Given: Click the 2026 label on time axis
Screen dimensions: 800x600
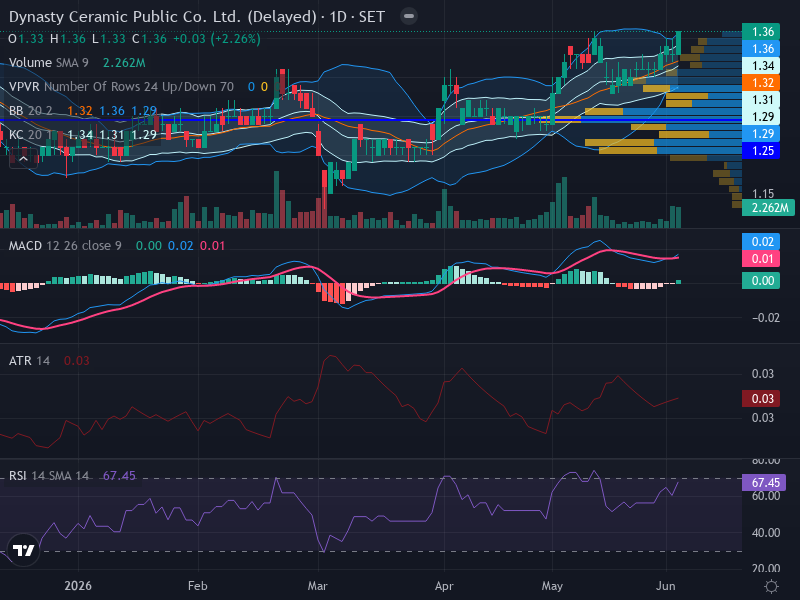Looking at the screenshot, I should tap(78, 586).
